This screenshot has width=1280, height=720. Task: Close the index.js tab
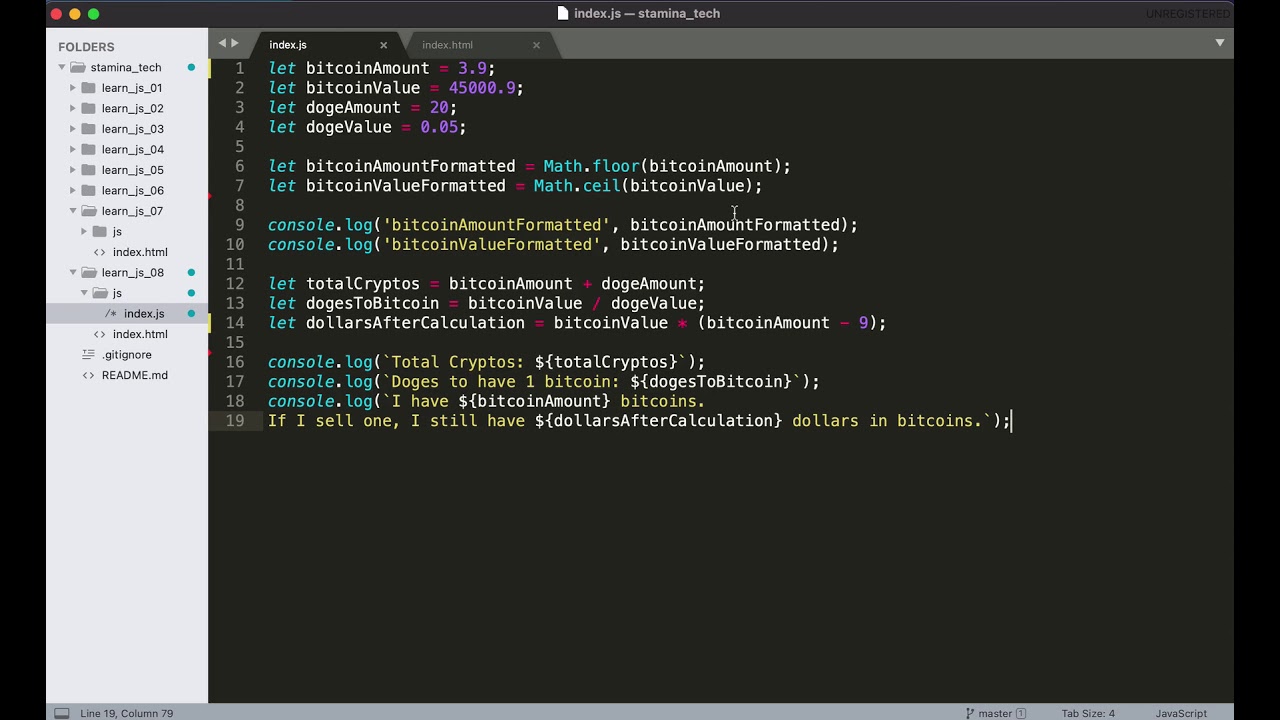(383, 45)
